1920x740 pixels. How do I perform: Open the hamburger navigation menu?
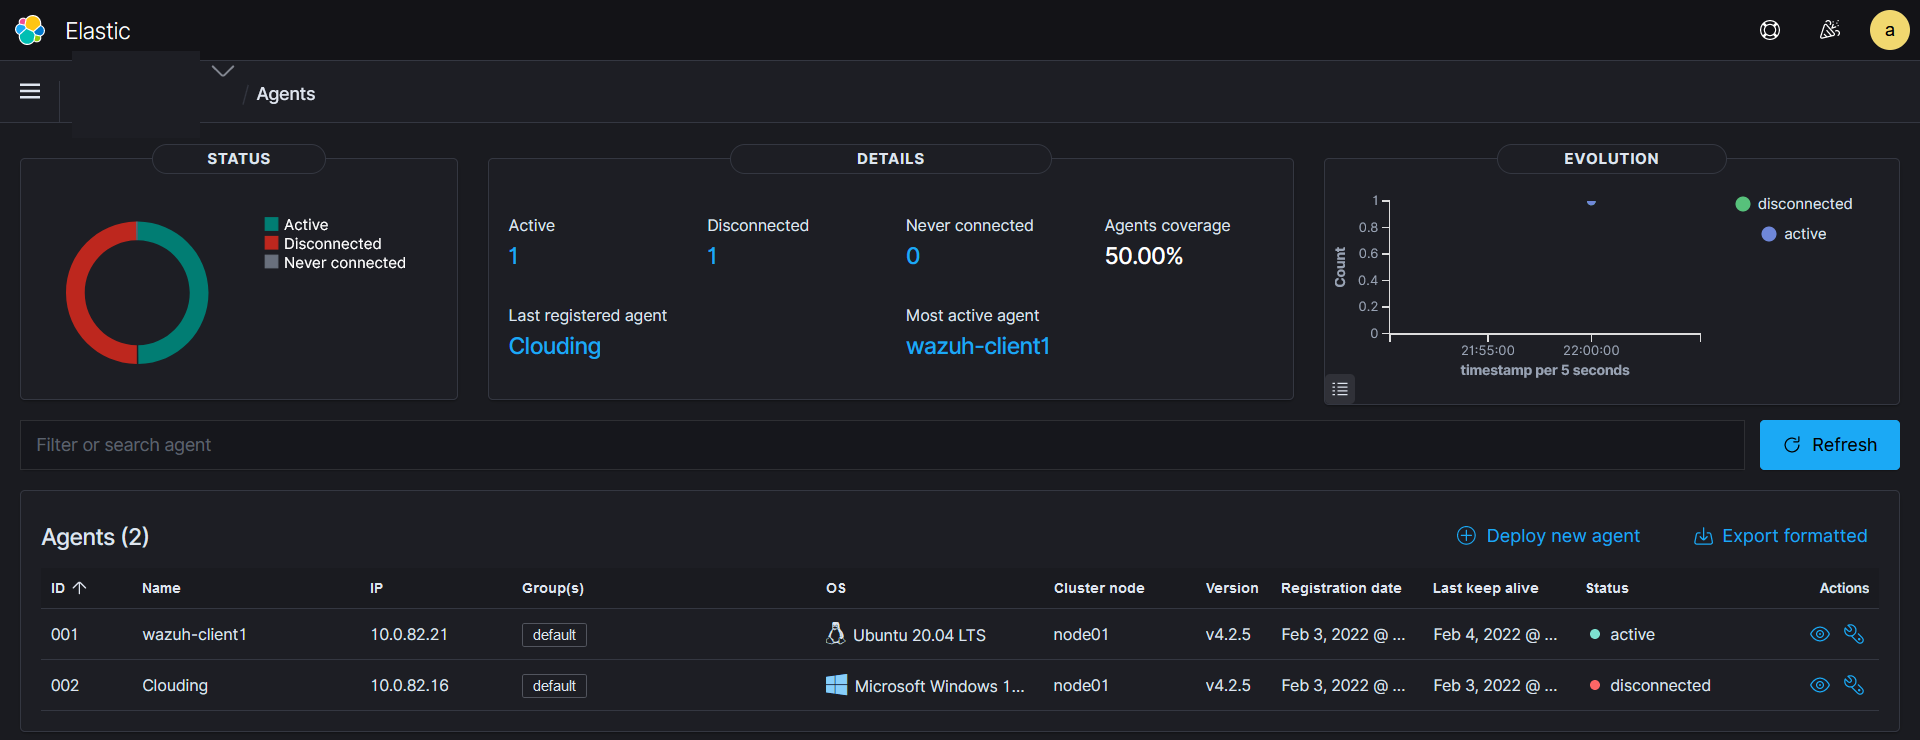coord(30,91)
